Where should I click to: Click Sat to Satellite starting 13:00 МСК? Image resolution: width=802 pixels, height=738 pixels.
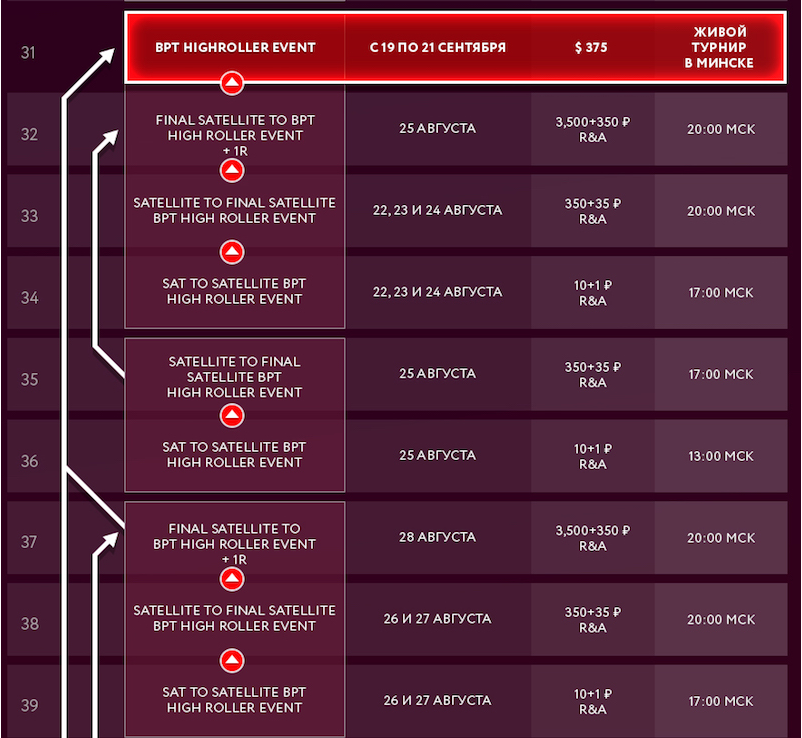pyautogui.click(x=235, y=455)
